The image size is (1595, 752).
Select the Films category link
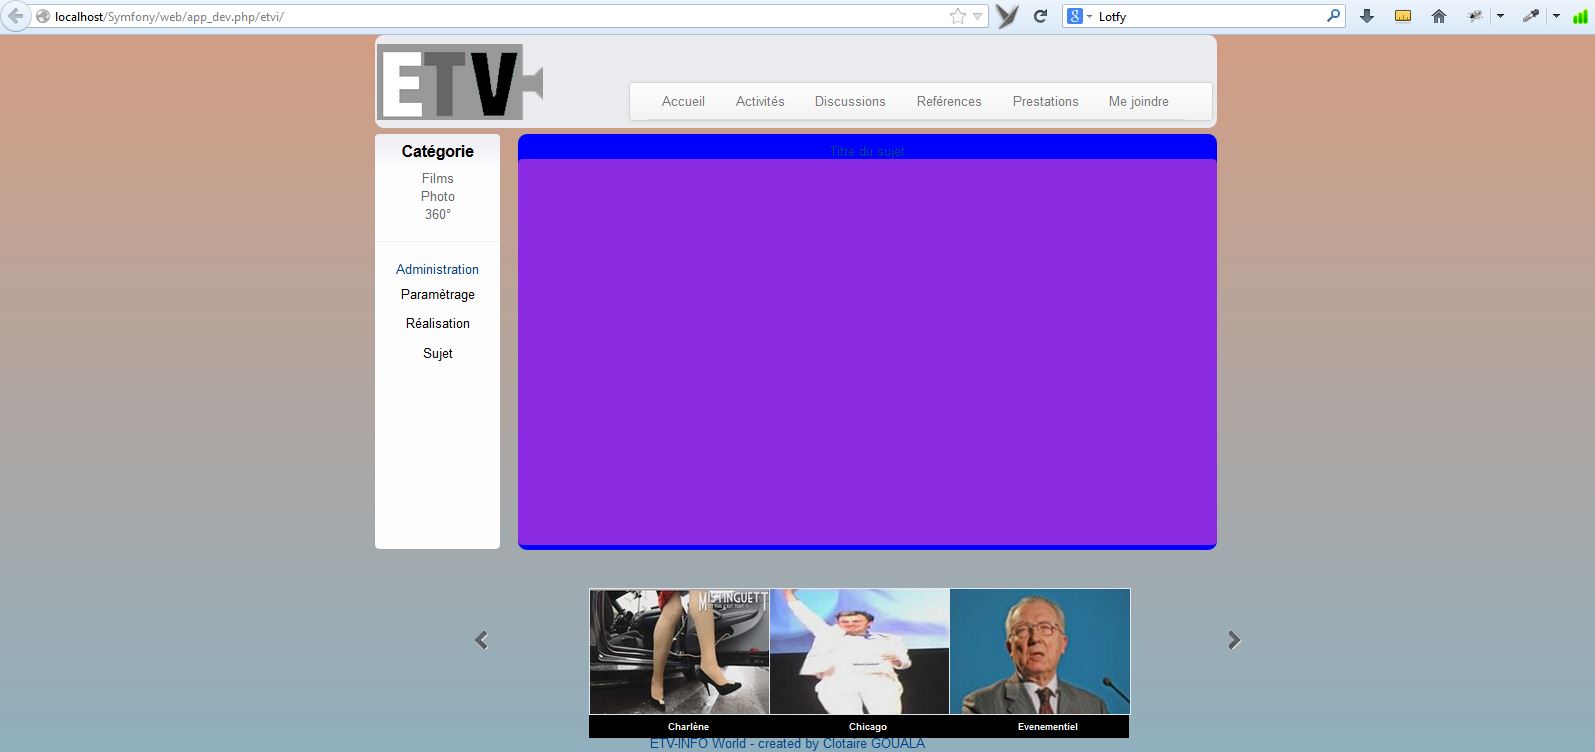click(437, 178)
